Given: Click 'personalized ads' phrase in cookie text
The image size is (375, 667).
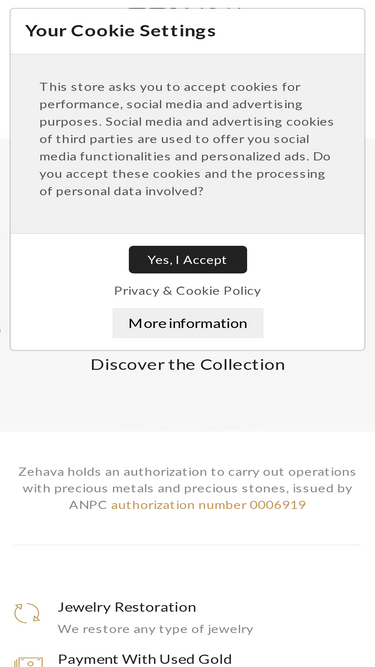Looking at the screenshot, I should pos(255,157).
